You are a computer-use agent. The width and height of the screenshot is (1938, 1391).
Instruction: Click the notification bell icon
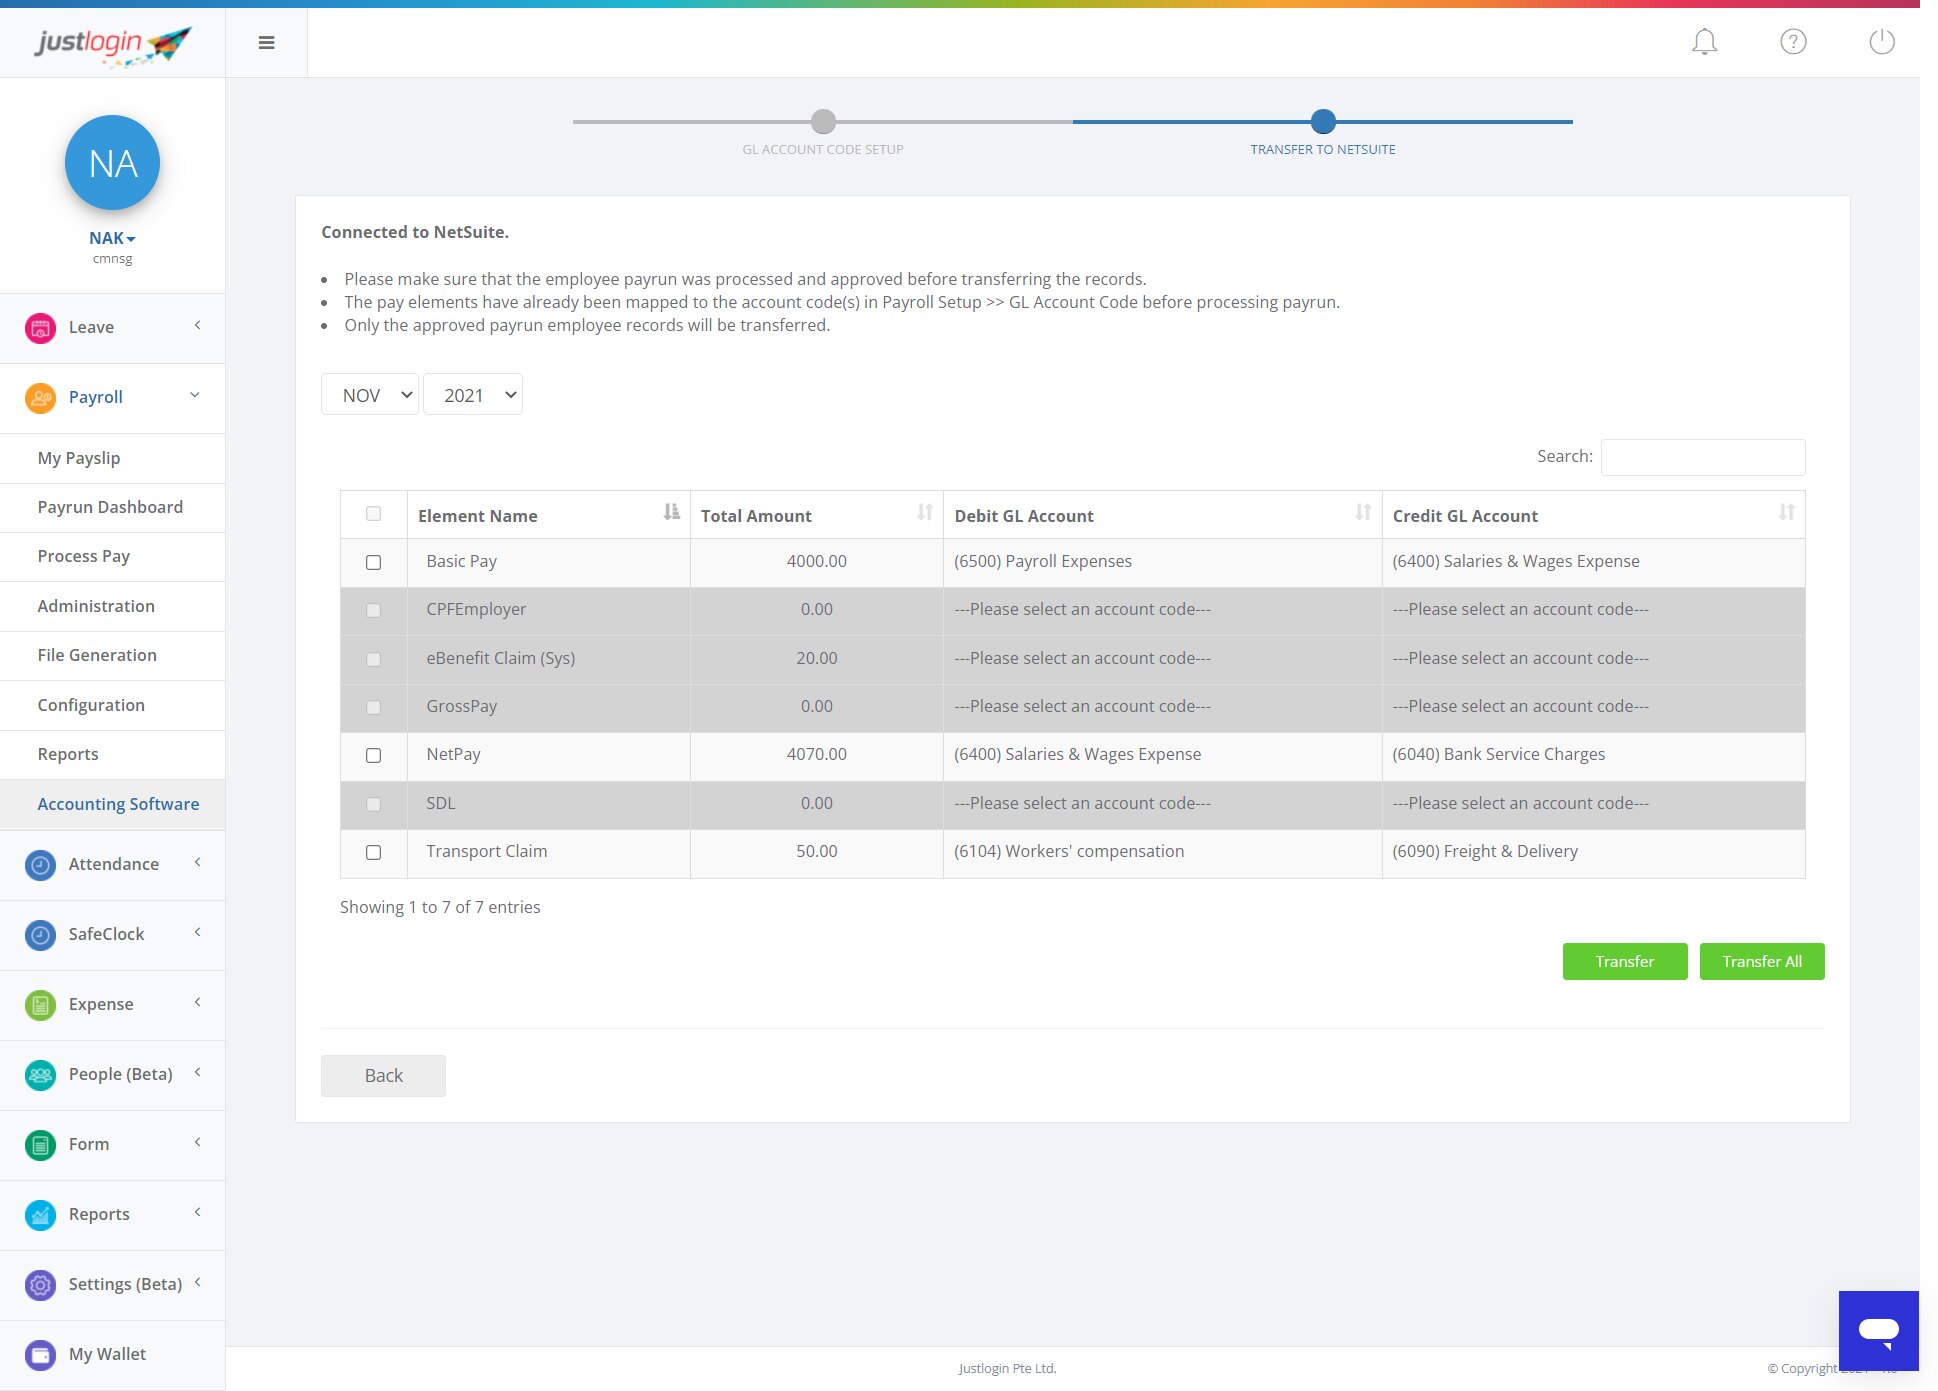1704,42
